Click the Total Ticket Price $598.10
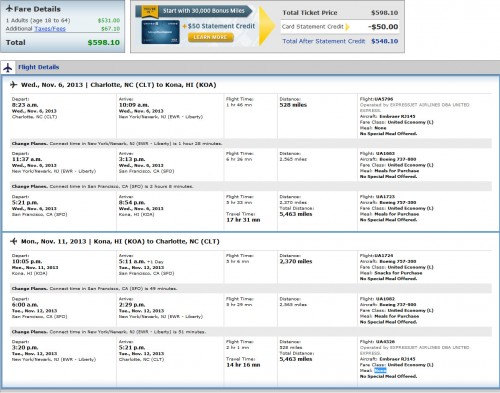Screen dimensions: 500x393 coord(340,13)
